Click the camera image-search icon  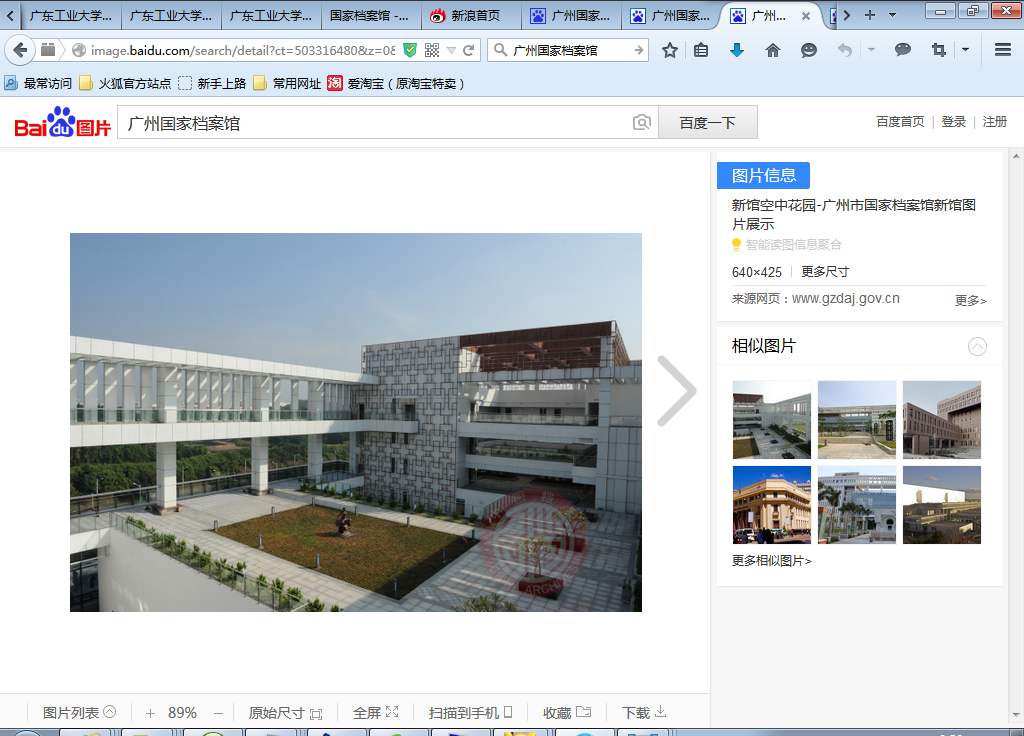point(642,123)
